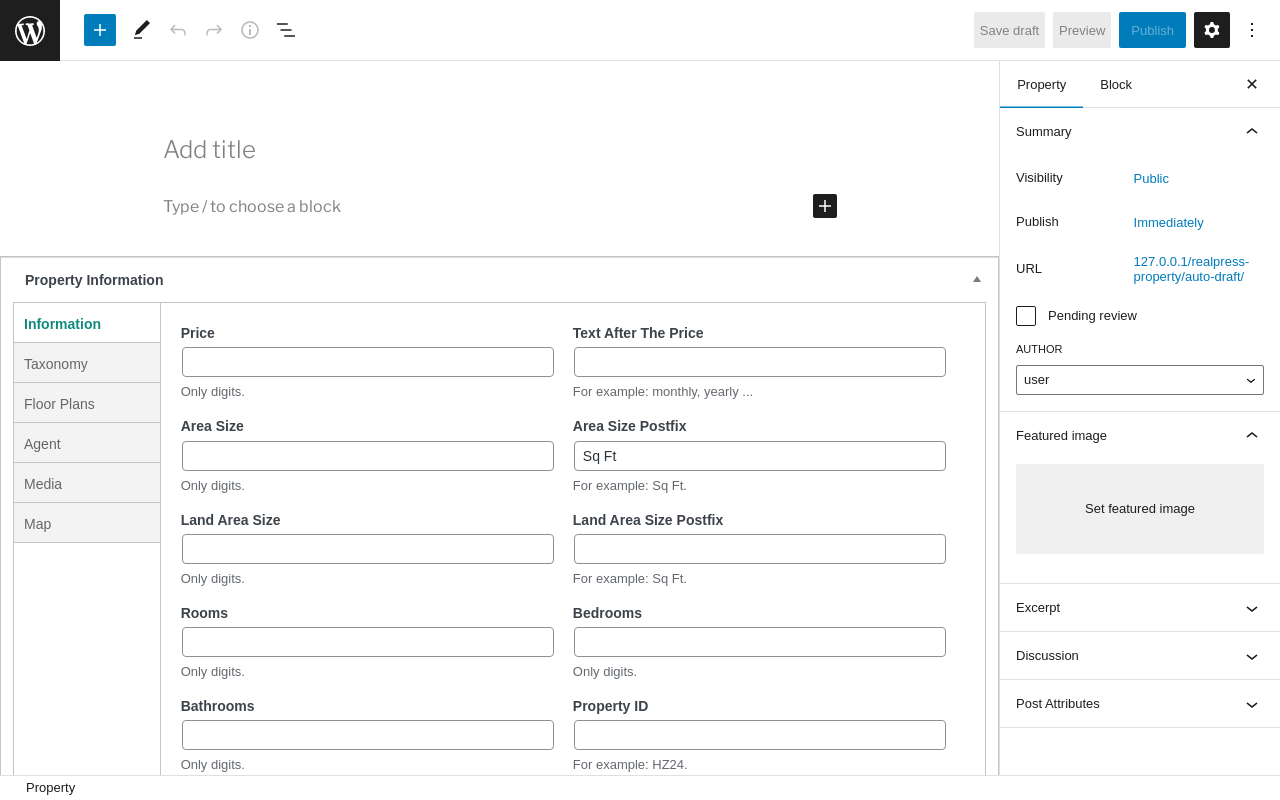
Task: Click the blue Publish button
Action: click(x=1152, y=30)
